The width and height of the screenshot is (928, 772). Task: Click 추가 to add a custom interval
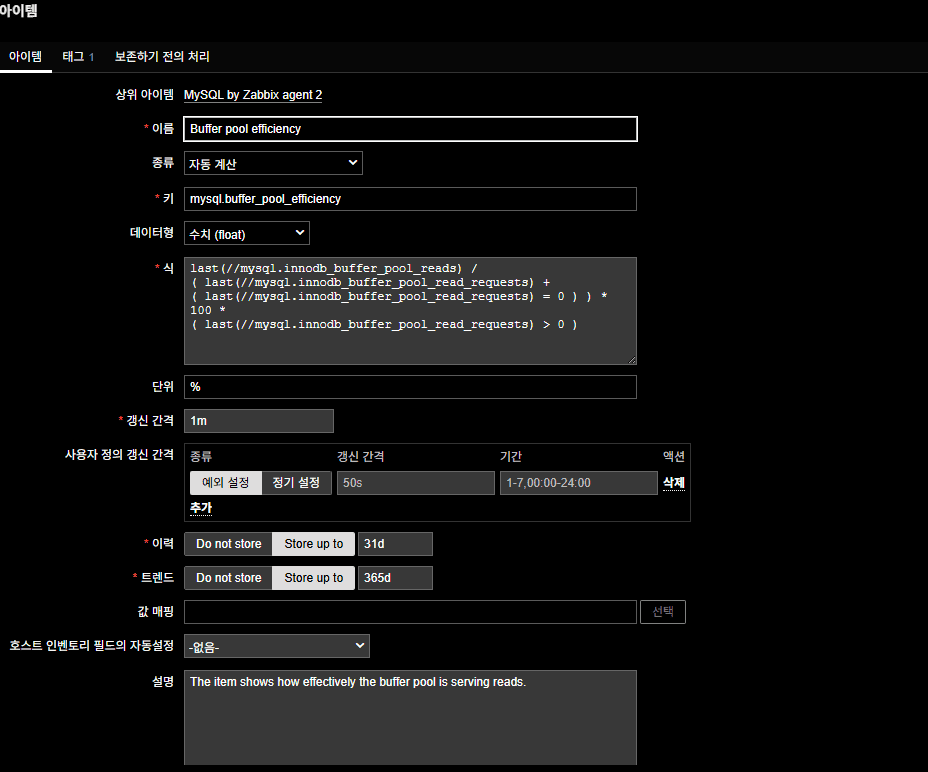[x=200, y=508]
